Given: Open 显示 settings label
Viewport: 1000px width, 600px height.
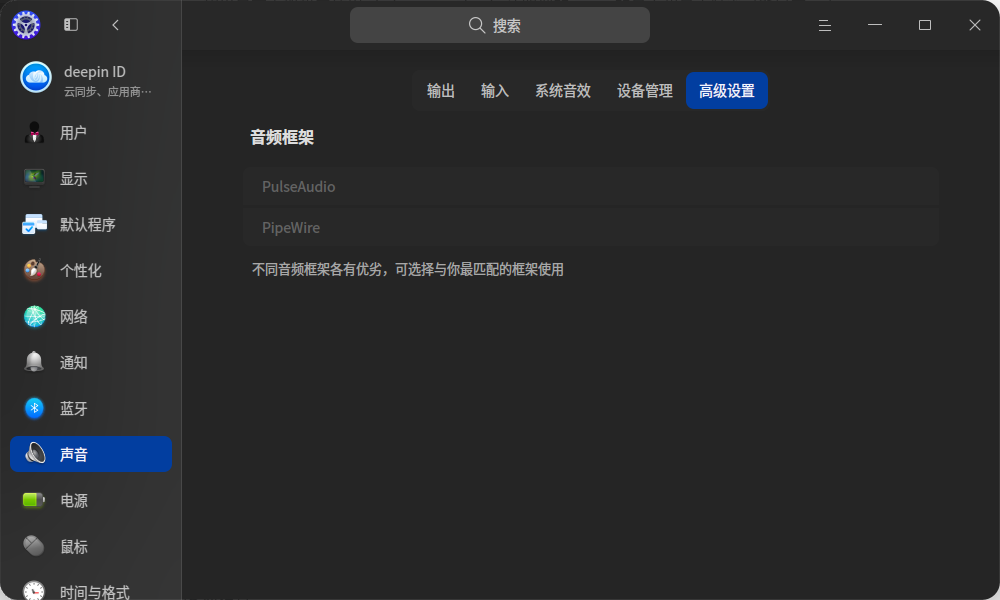Looking at the screenshot, I should [73, 179].
